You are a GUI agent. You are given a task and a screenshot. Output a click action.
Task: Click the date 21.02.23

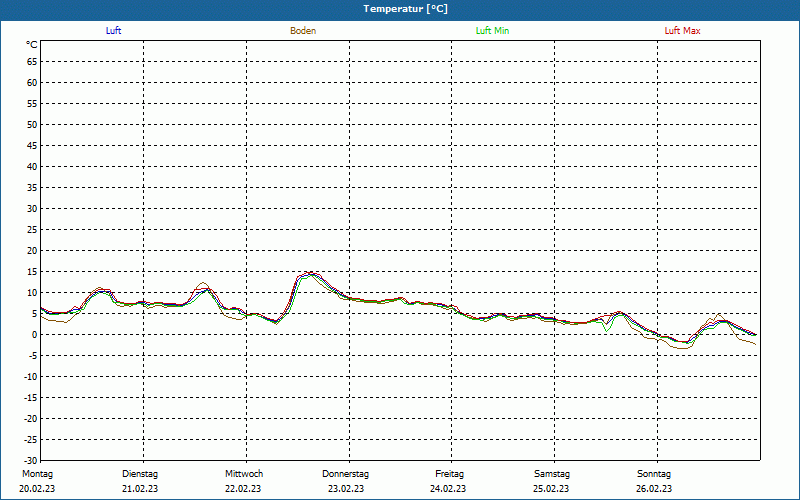pyautogui.click(x=140, y=489)
